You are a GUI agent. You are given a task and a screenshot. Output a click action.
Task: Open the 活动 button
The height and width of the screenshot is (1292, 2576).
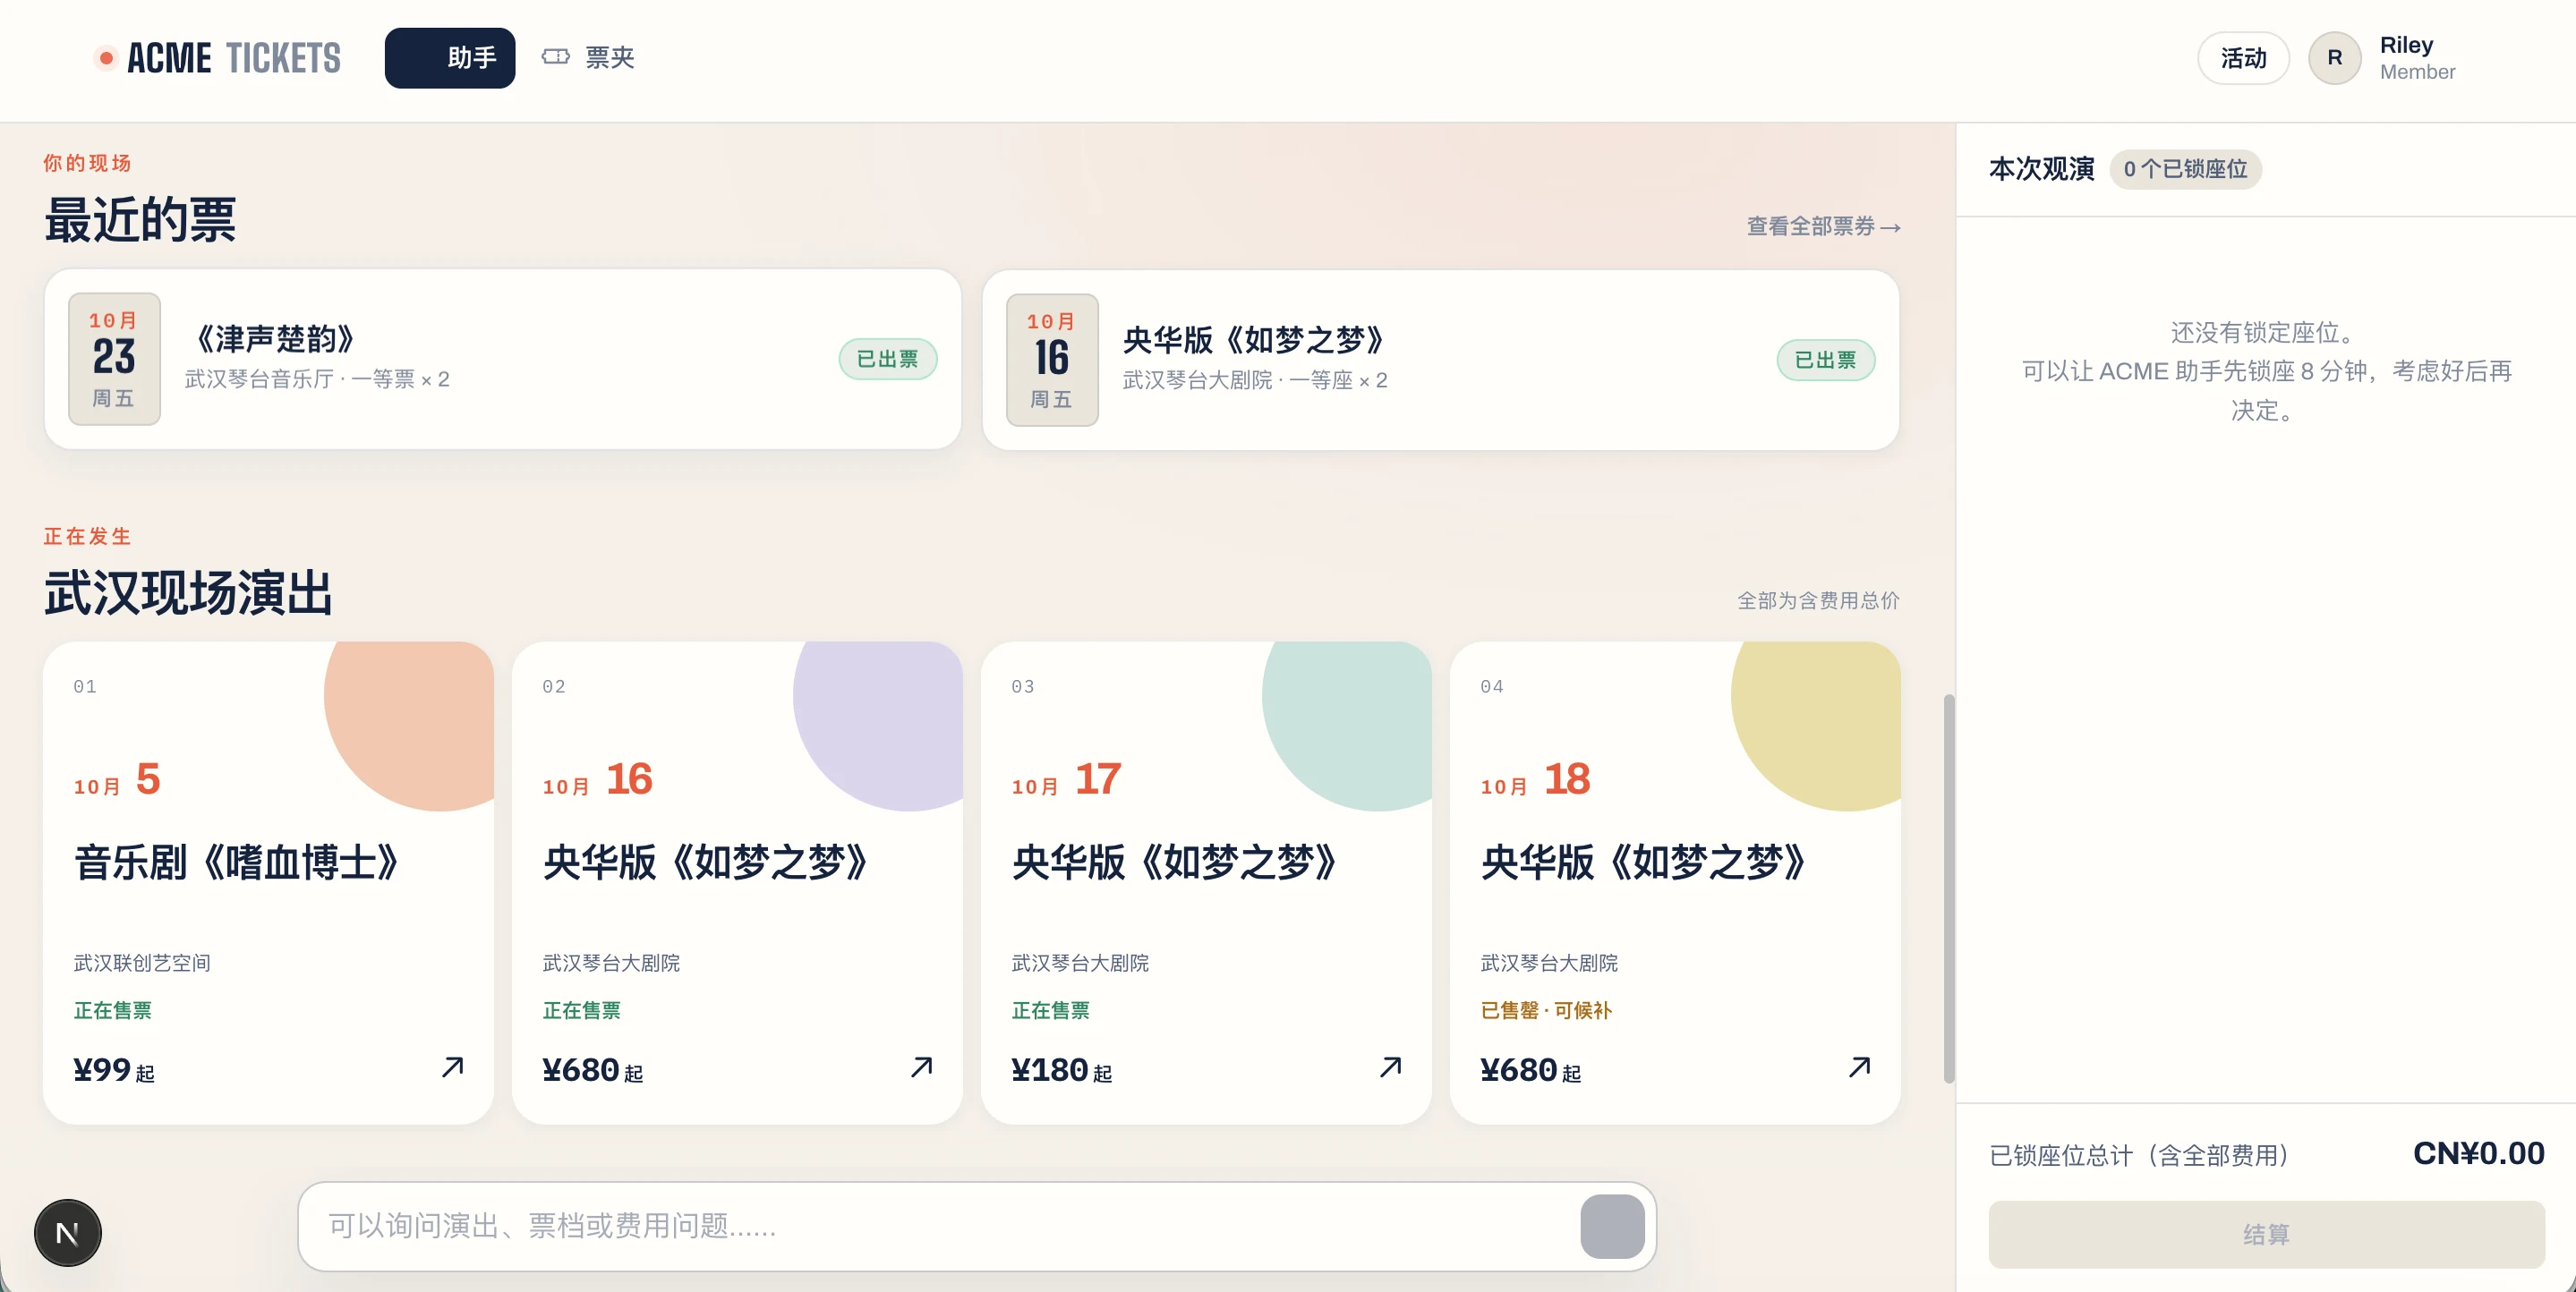(2243, 58)
